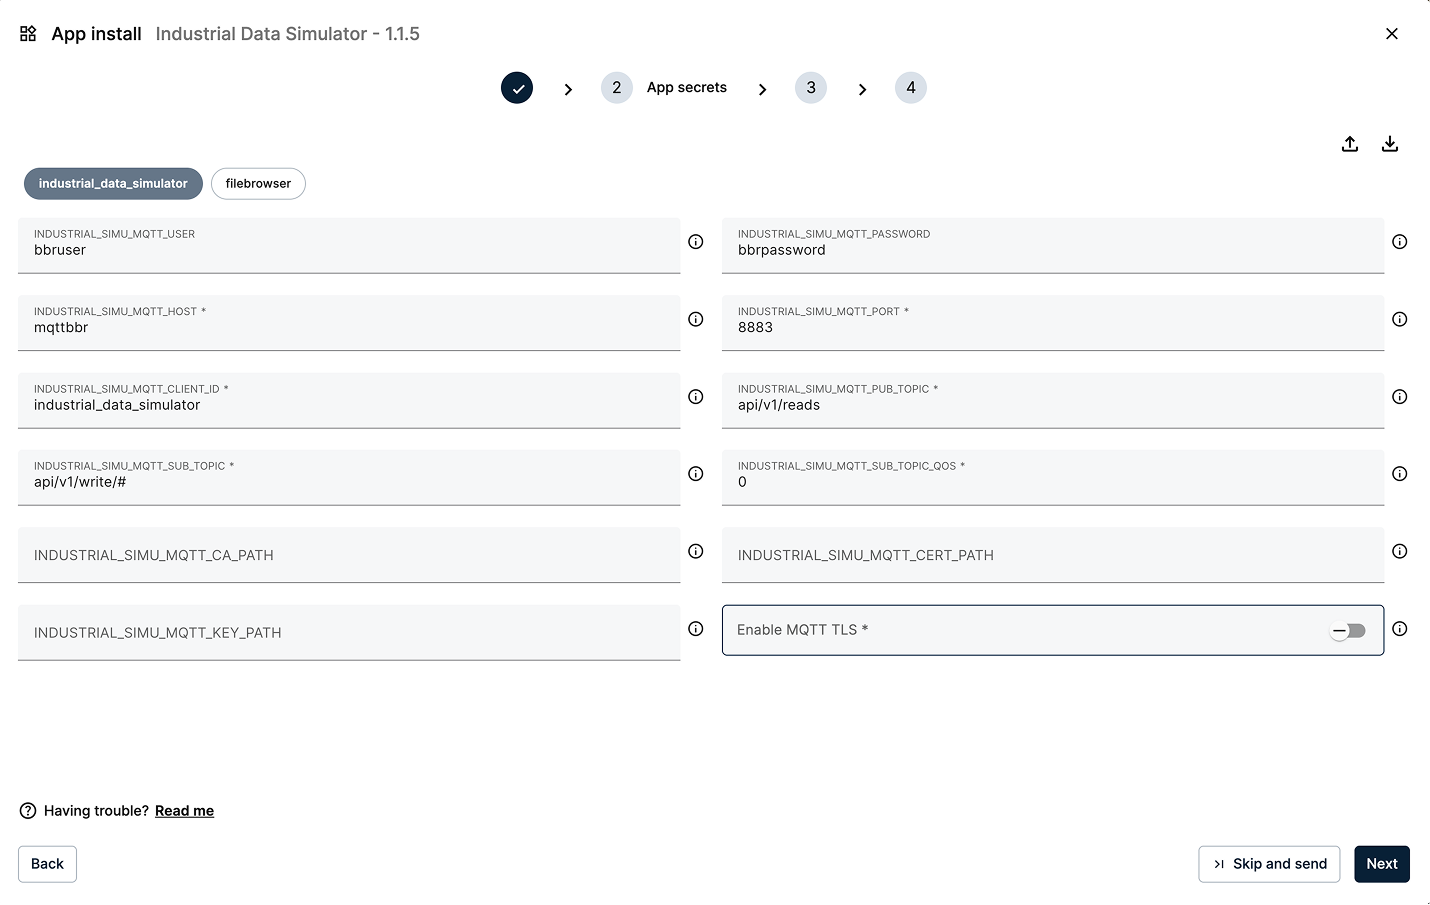Click info icon next to Enable MQTT TLS
1430x905 pixels.
pyautogui.click(x=1399, y=629)
